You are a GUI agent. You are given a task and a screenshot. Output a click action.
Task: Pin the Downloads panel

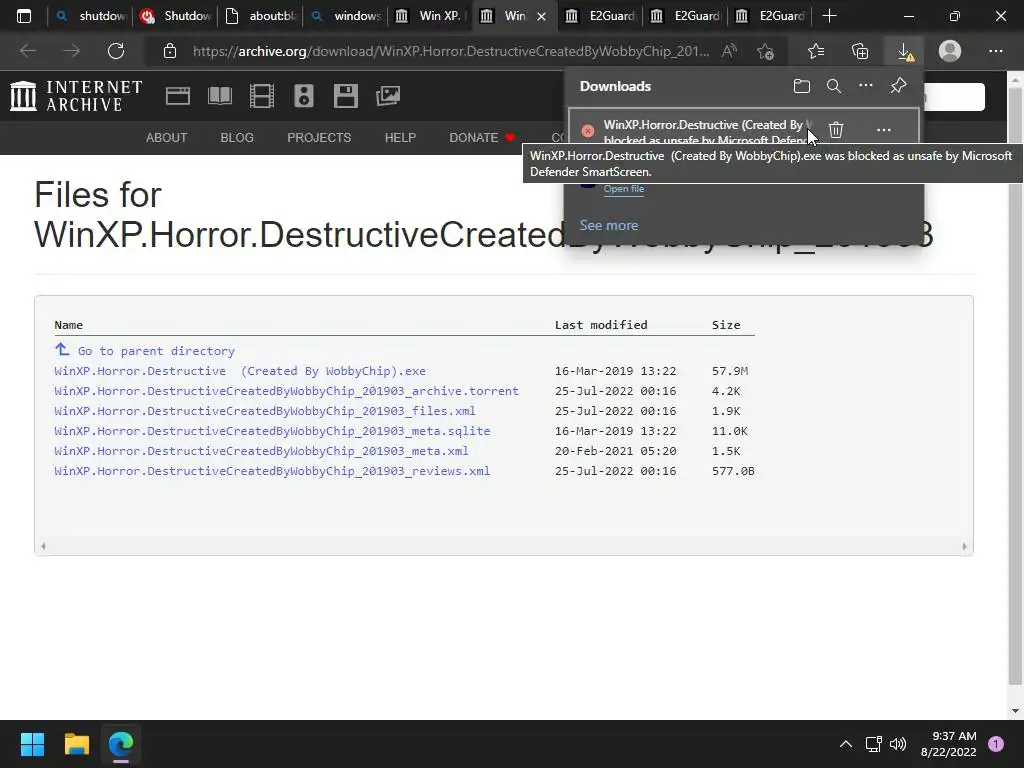[x=898, y=86]
